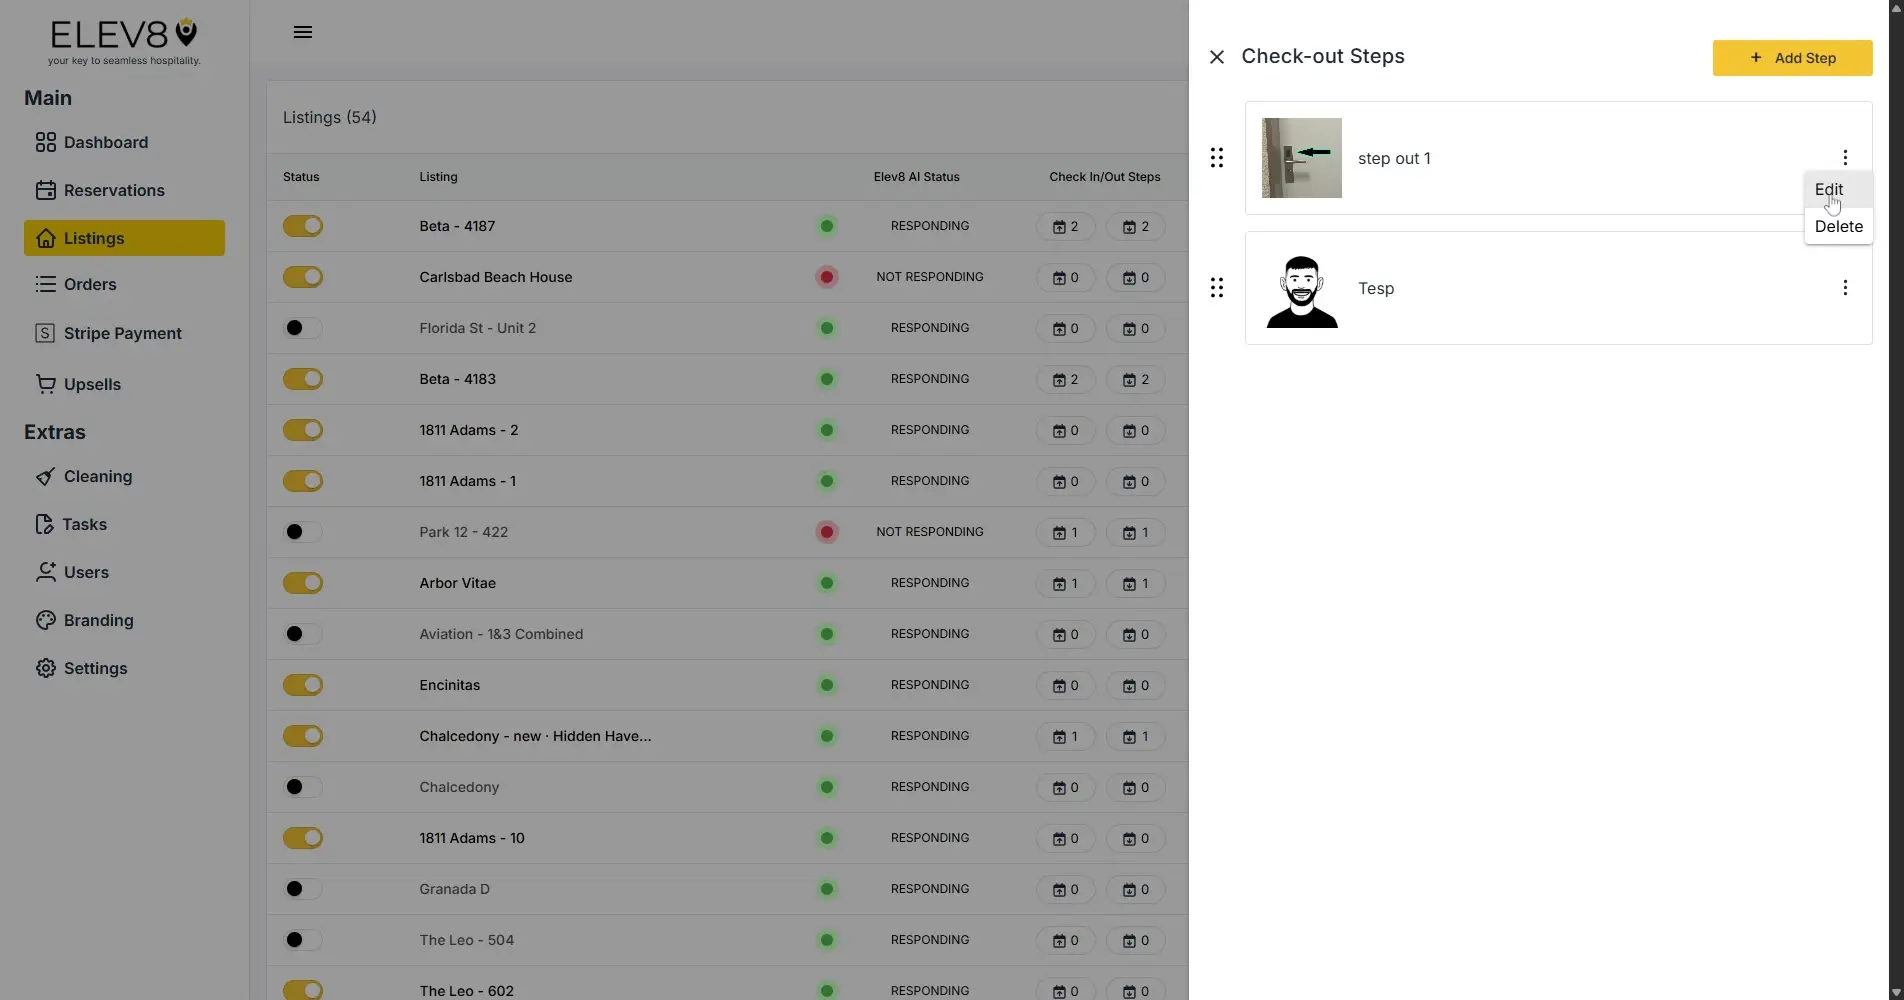This screenshot has width=1904, height=1000.
Task: Choose Delete from the open context menu
Action: pyautogui.click(x=1838, y=226)
